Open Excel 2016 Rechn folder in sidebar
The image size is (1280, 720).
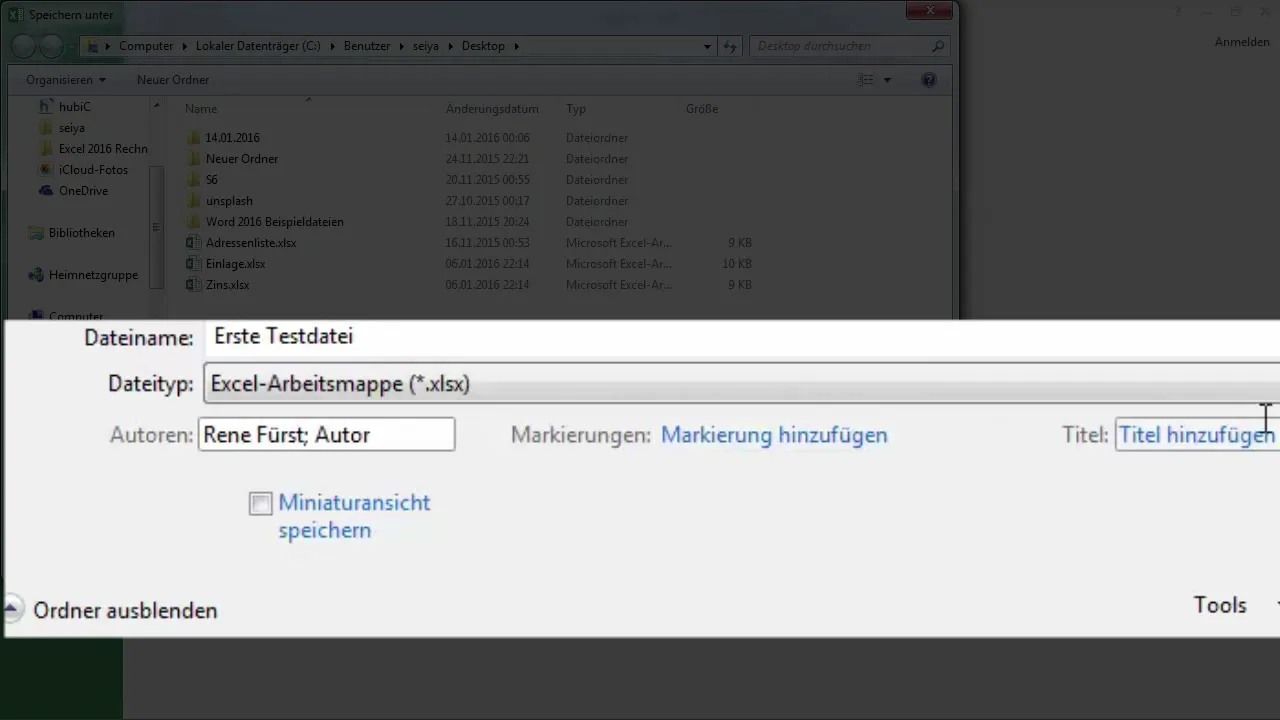click(103, 149)
